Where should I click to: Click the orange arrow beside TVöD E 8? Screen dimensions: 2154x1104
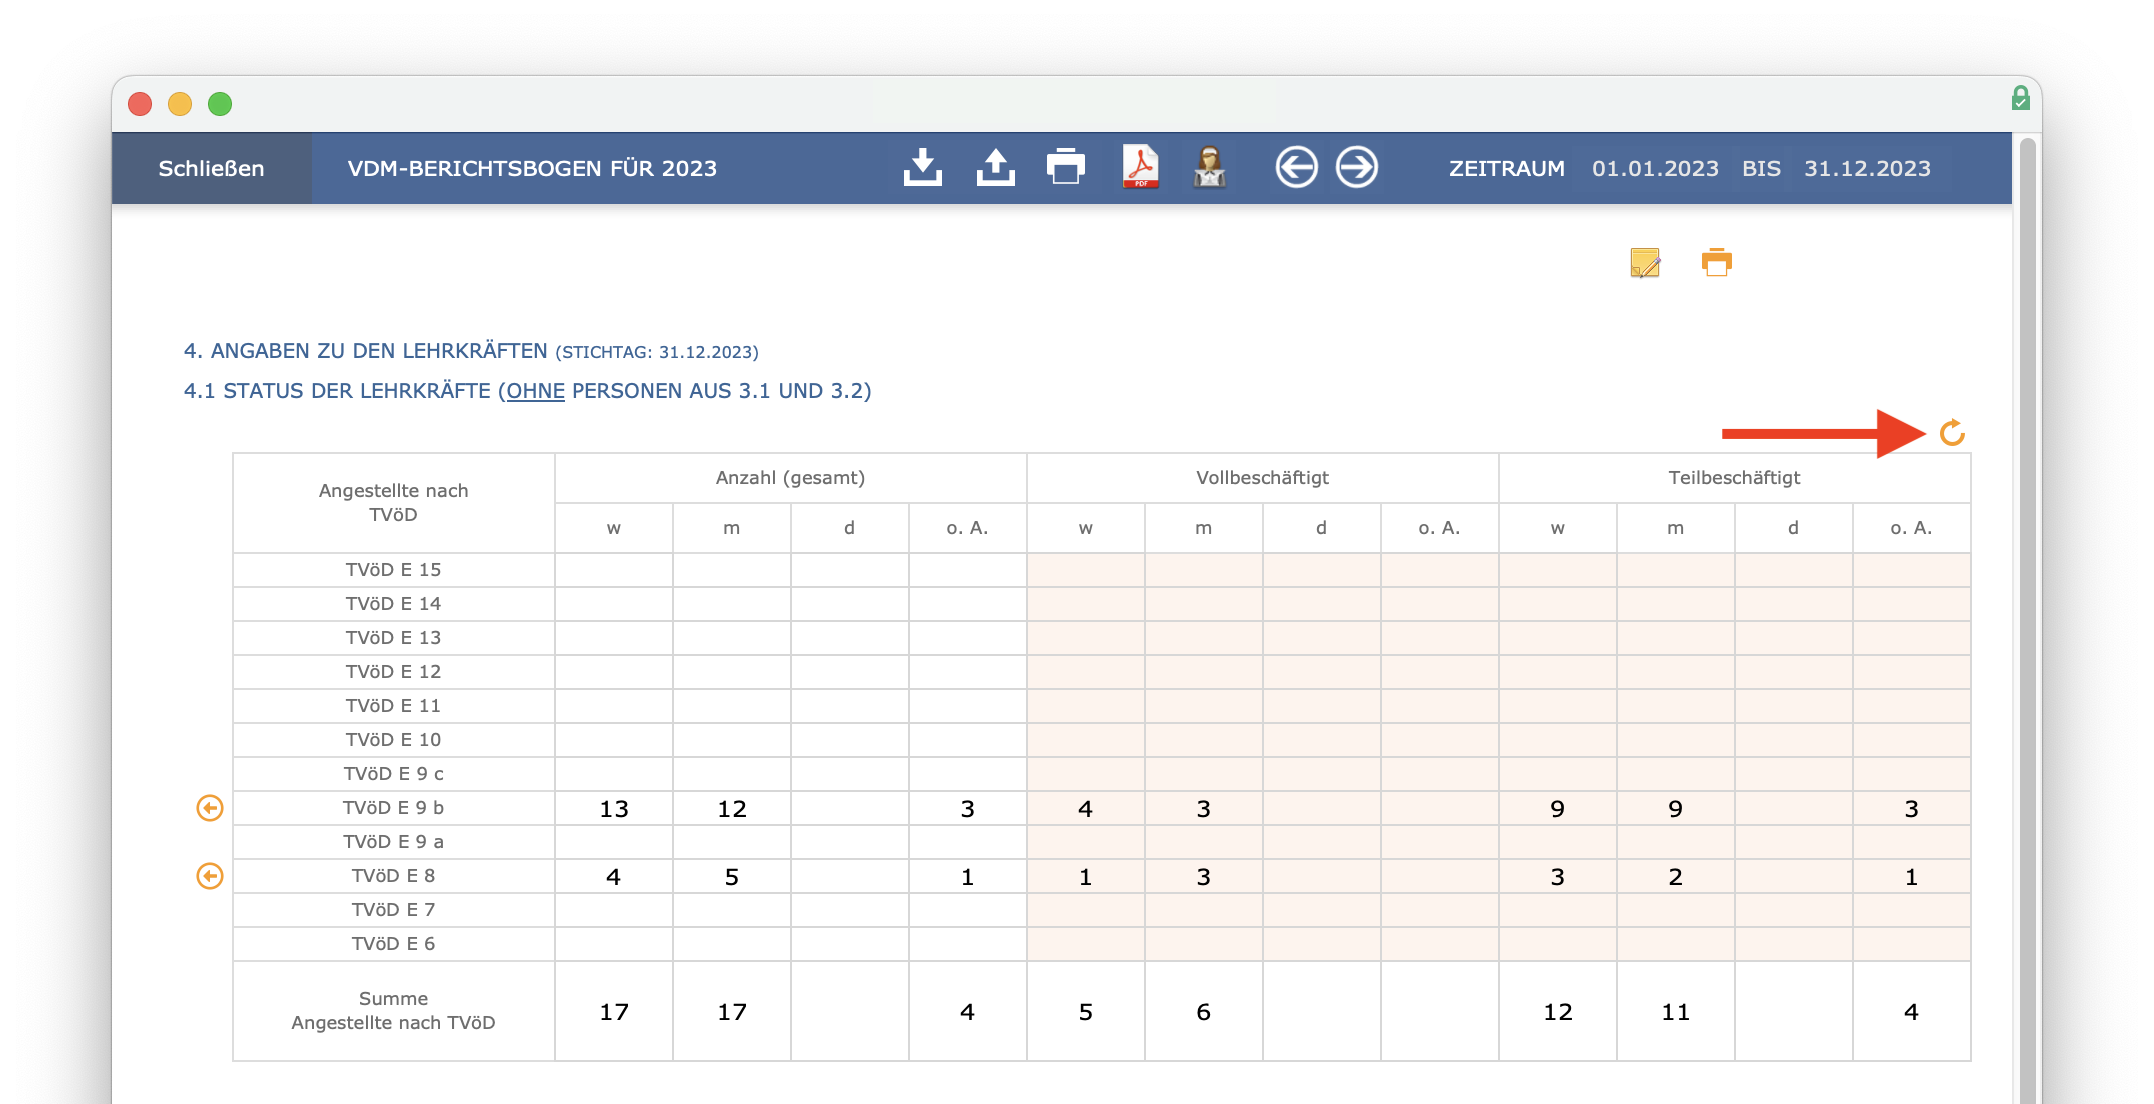click(210, 876)
